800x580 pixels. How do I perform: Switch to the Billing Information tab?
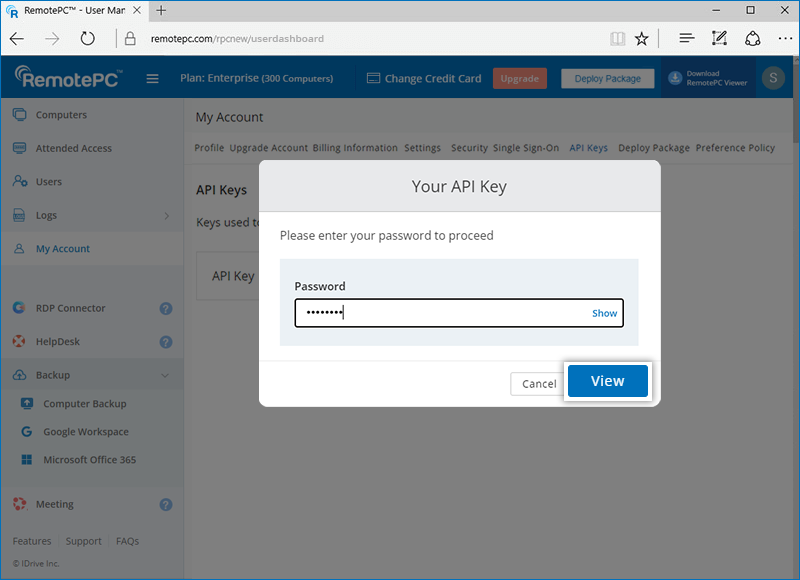point(355,148)
